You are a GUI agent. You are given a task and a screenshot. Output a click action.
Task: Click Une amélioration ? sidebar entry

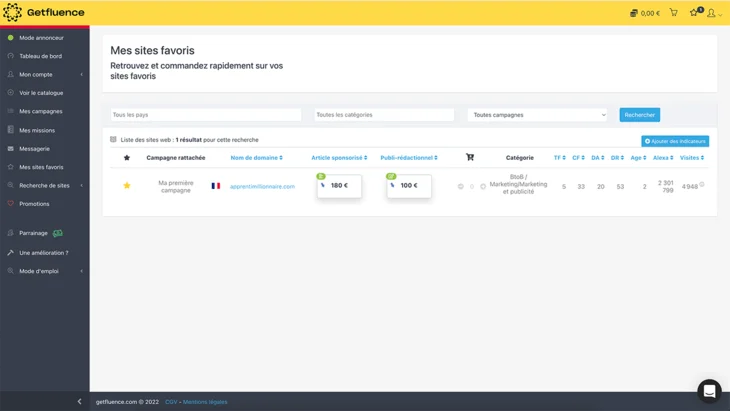43,253
